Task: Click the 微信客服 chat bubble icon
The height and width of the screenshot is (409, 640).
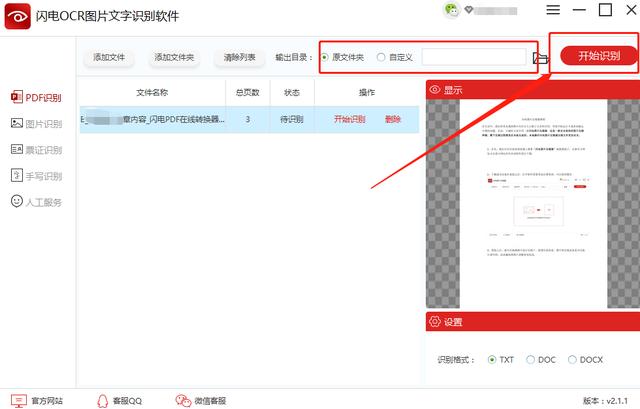Action: click(x=183, y=401)
